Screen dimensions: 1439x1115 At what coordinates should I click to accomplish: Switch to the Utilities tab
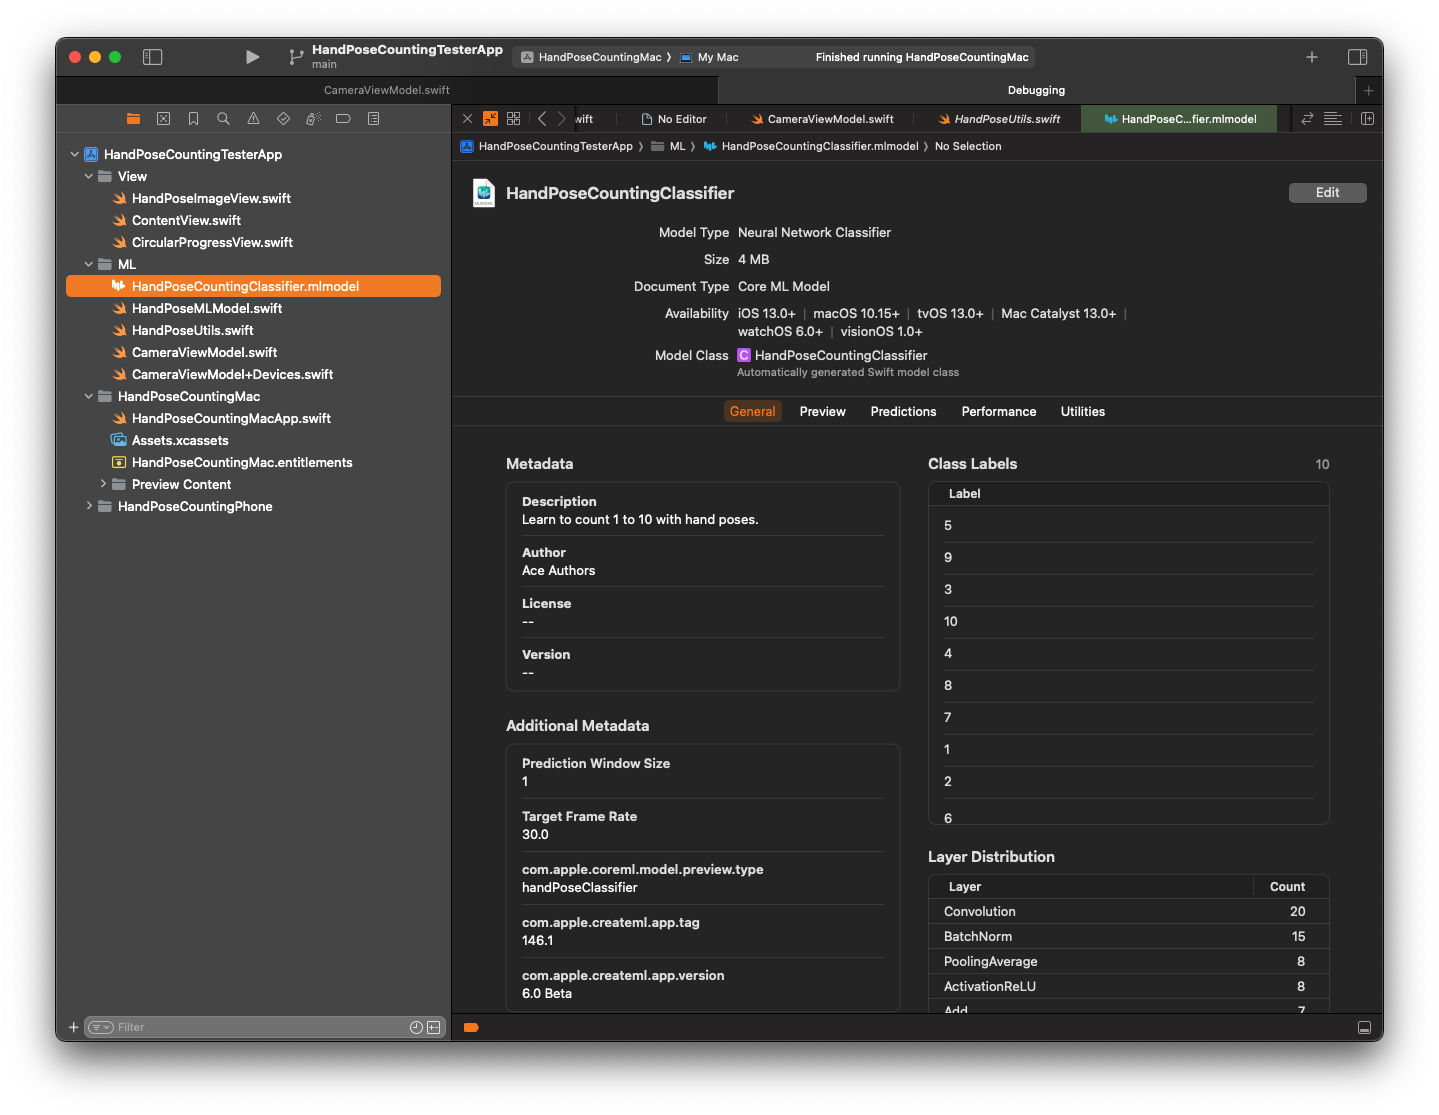[1082, 411]
